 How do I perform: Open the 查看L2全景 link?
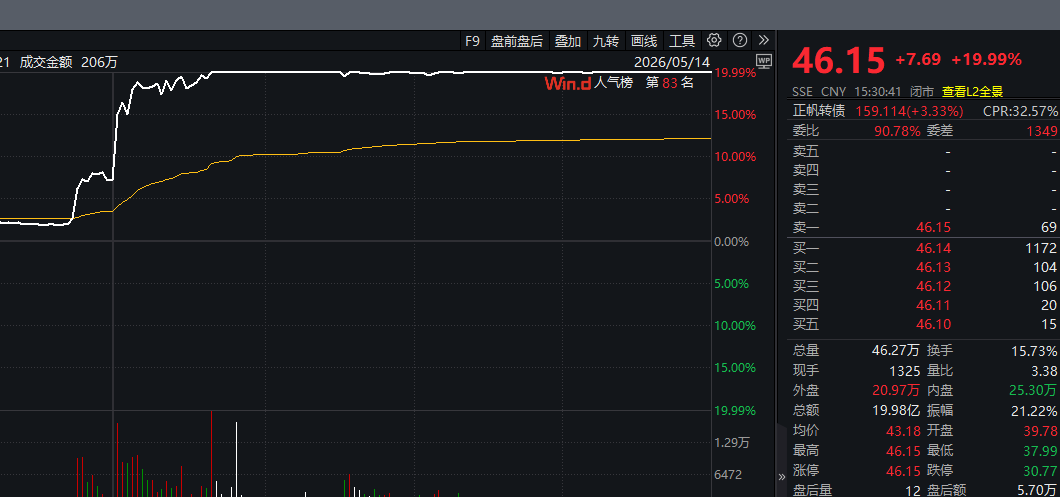click(973, 91)
